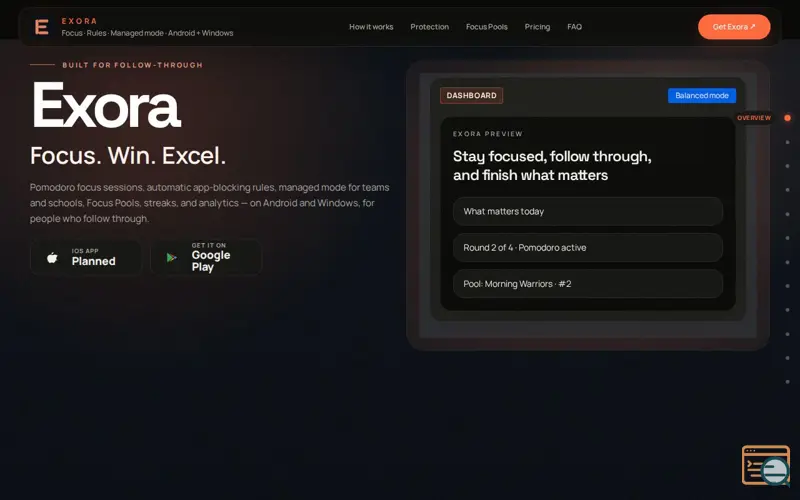Click the DASHBOARD badge in the preview
Viewport: 800px width, 500px height.
(x=471, y=95)
